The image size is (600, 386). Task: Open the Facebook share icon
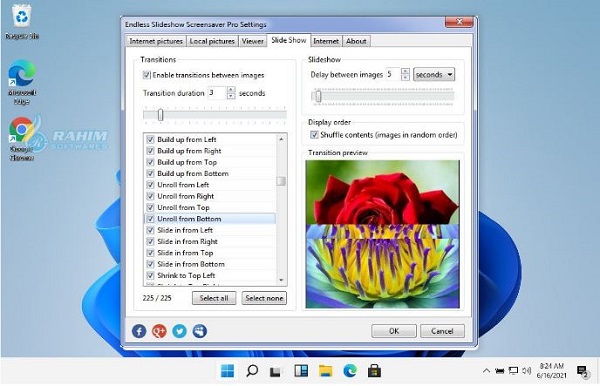pos(139,331)
